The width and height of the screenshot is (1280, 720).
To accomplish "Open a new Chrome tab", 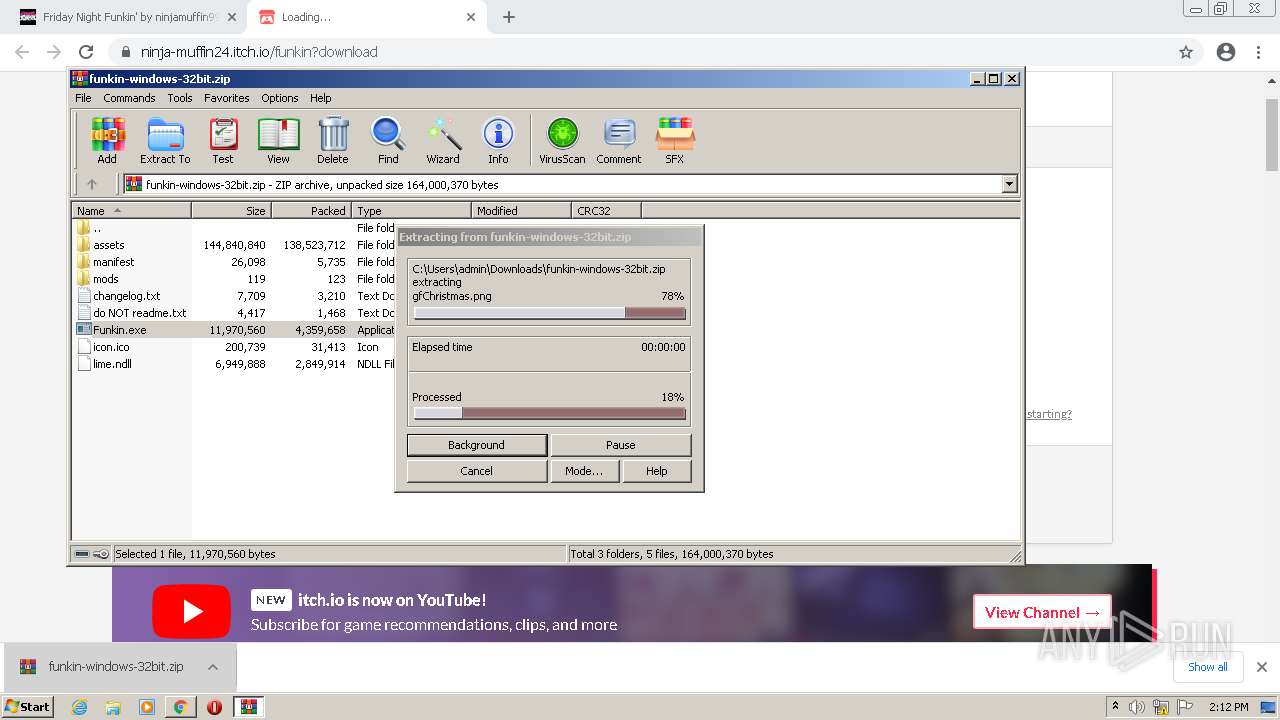I will pyautogui.click(x=509, y=17).
